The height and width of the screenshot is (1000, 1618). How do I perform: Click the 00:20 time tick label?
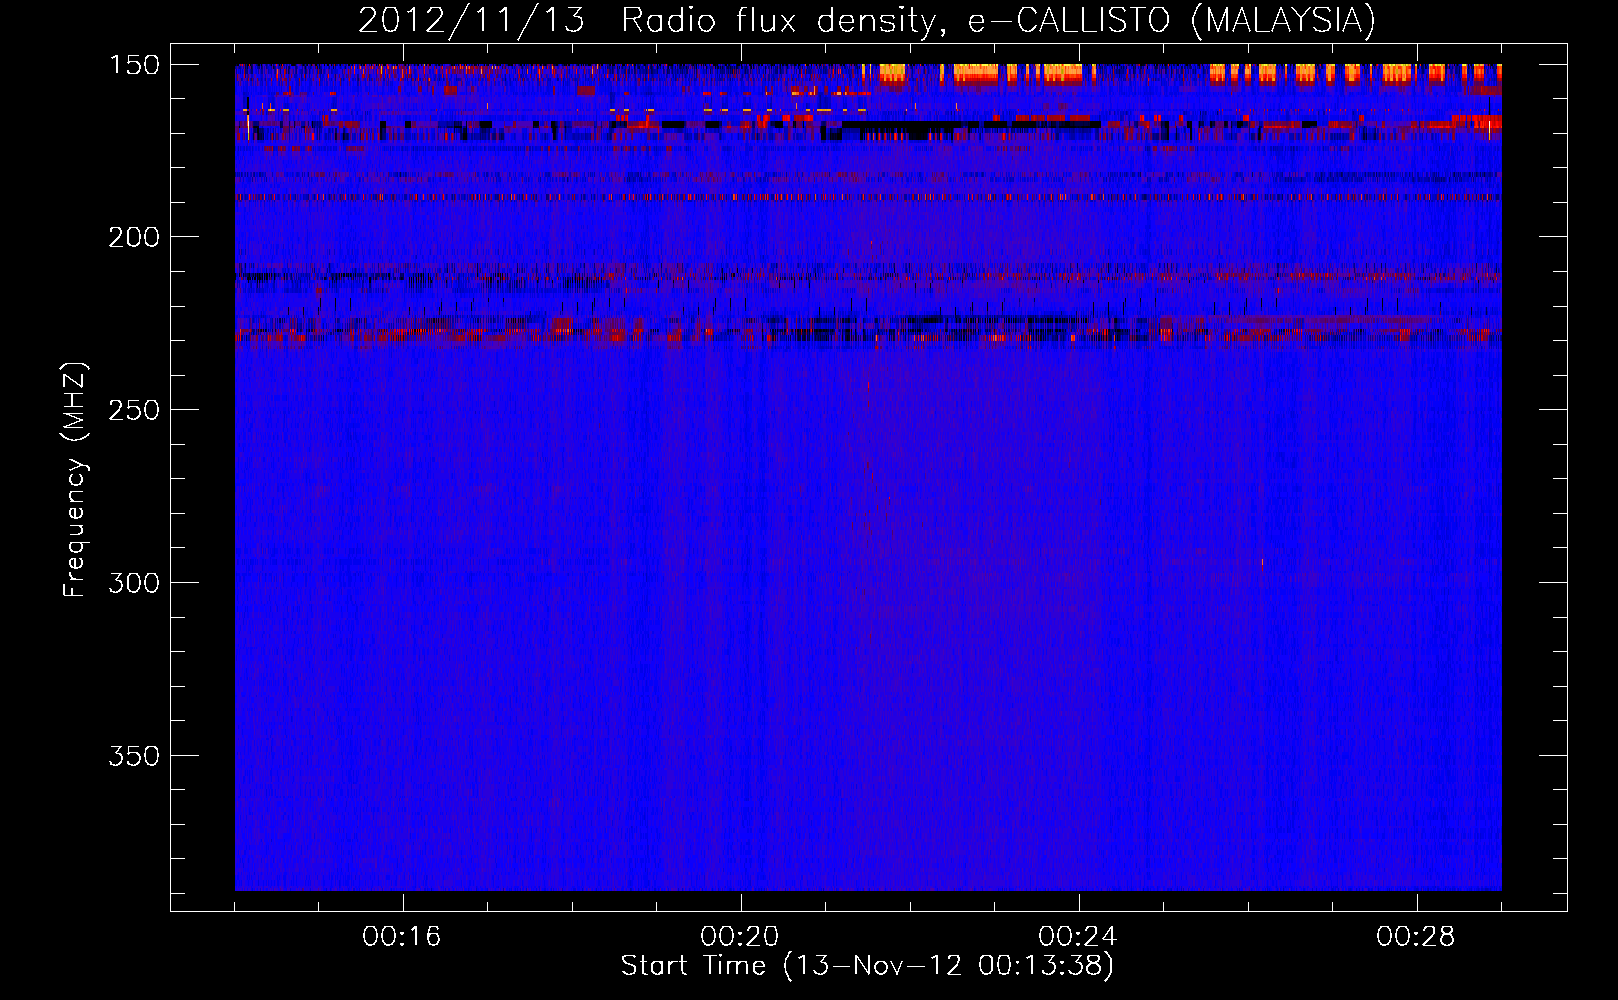click(x=740, y=937)
